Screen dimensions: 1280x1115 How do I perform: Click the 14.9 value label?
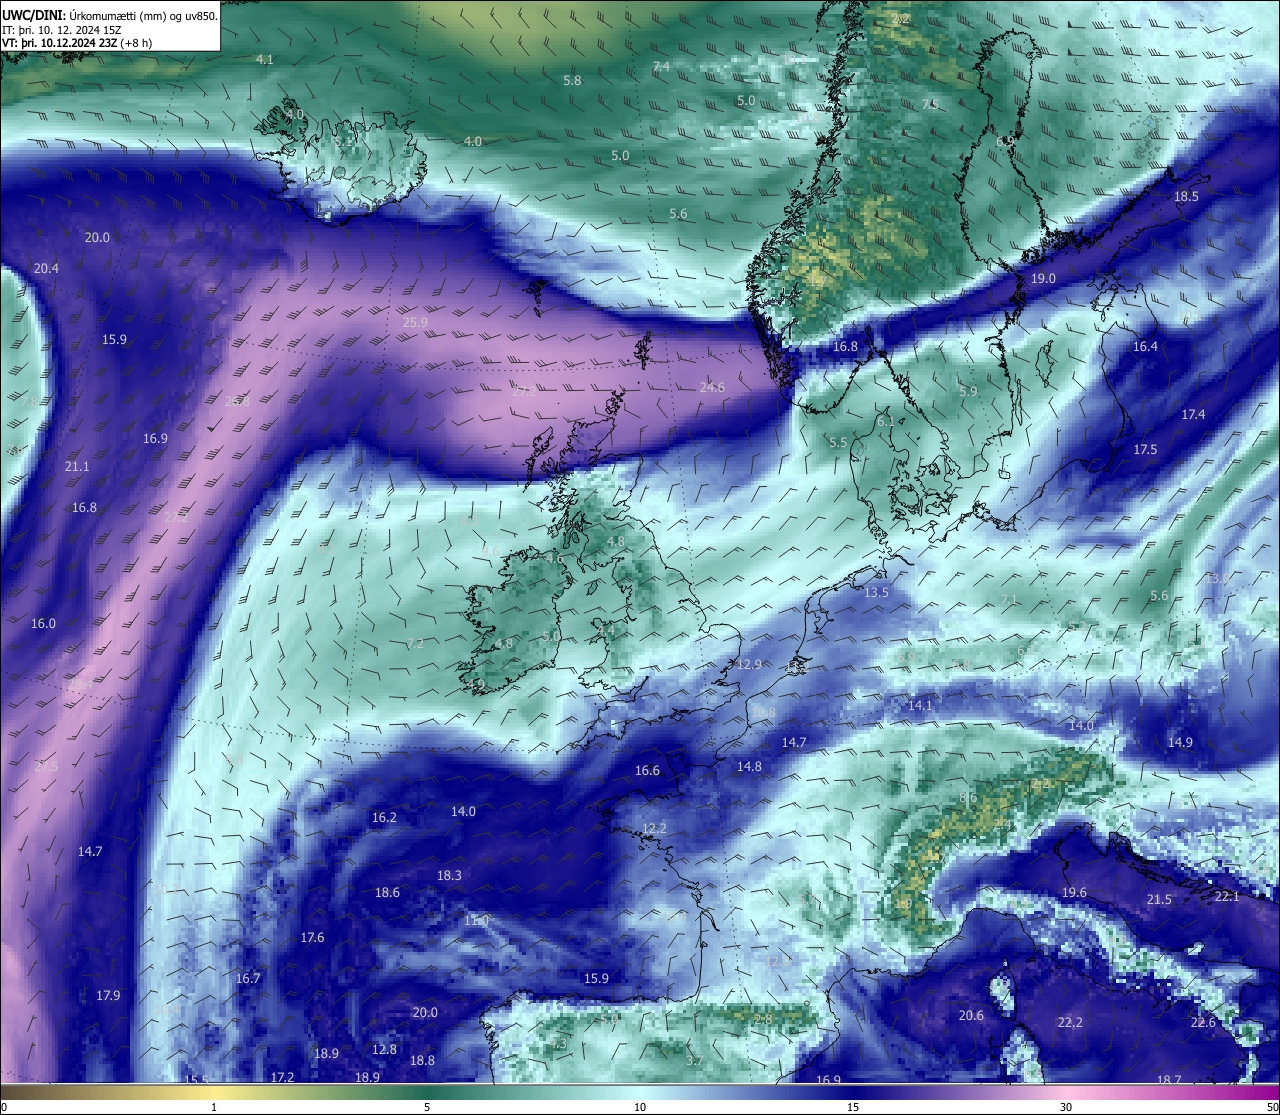[x=1180, y=742]
